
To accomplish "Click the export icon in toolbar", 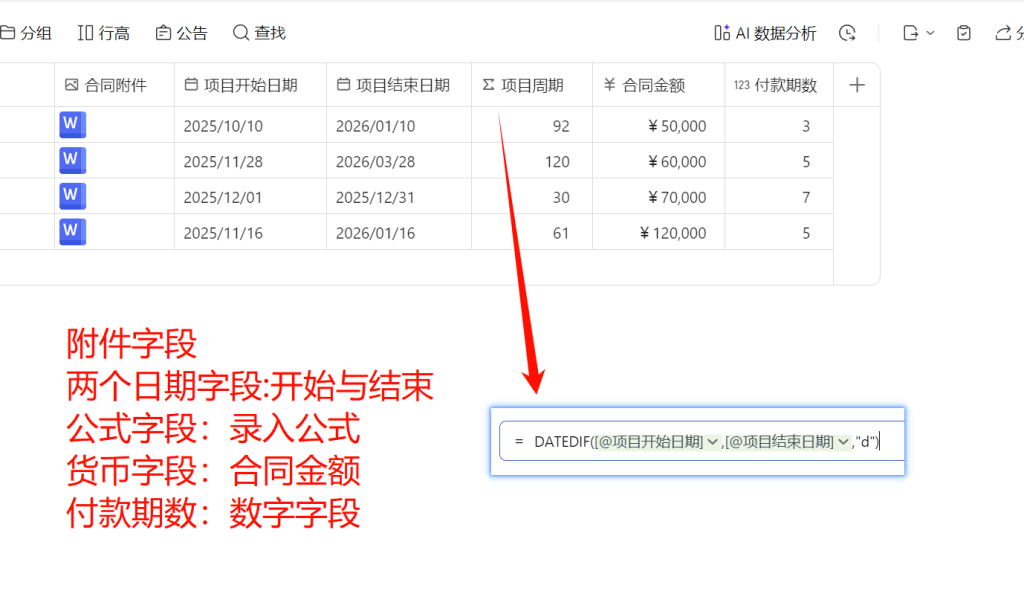I will tap(910, 33).
